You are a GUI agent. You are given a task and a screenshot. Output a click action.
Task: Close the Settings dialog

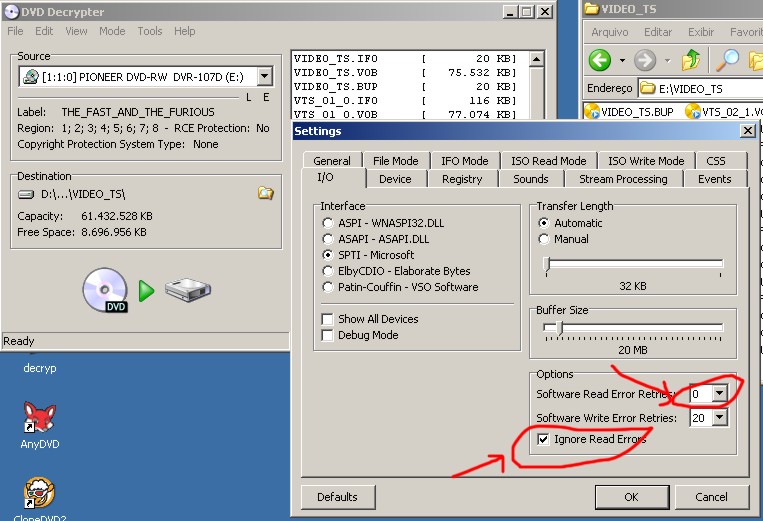[747, 130]
